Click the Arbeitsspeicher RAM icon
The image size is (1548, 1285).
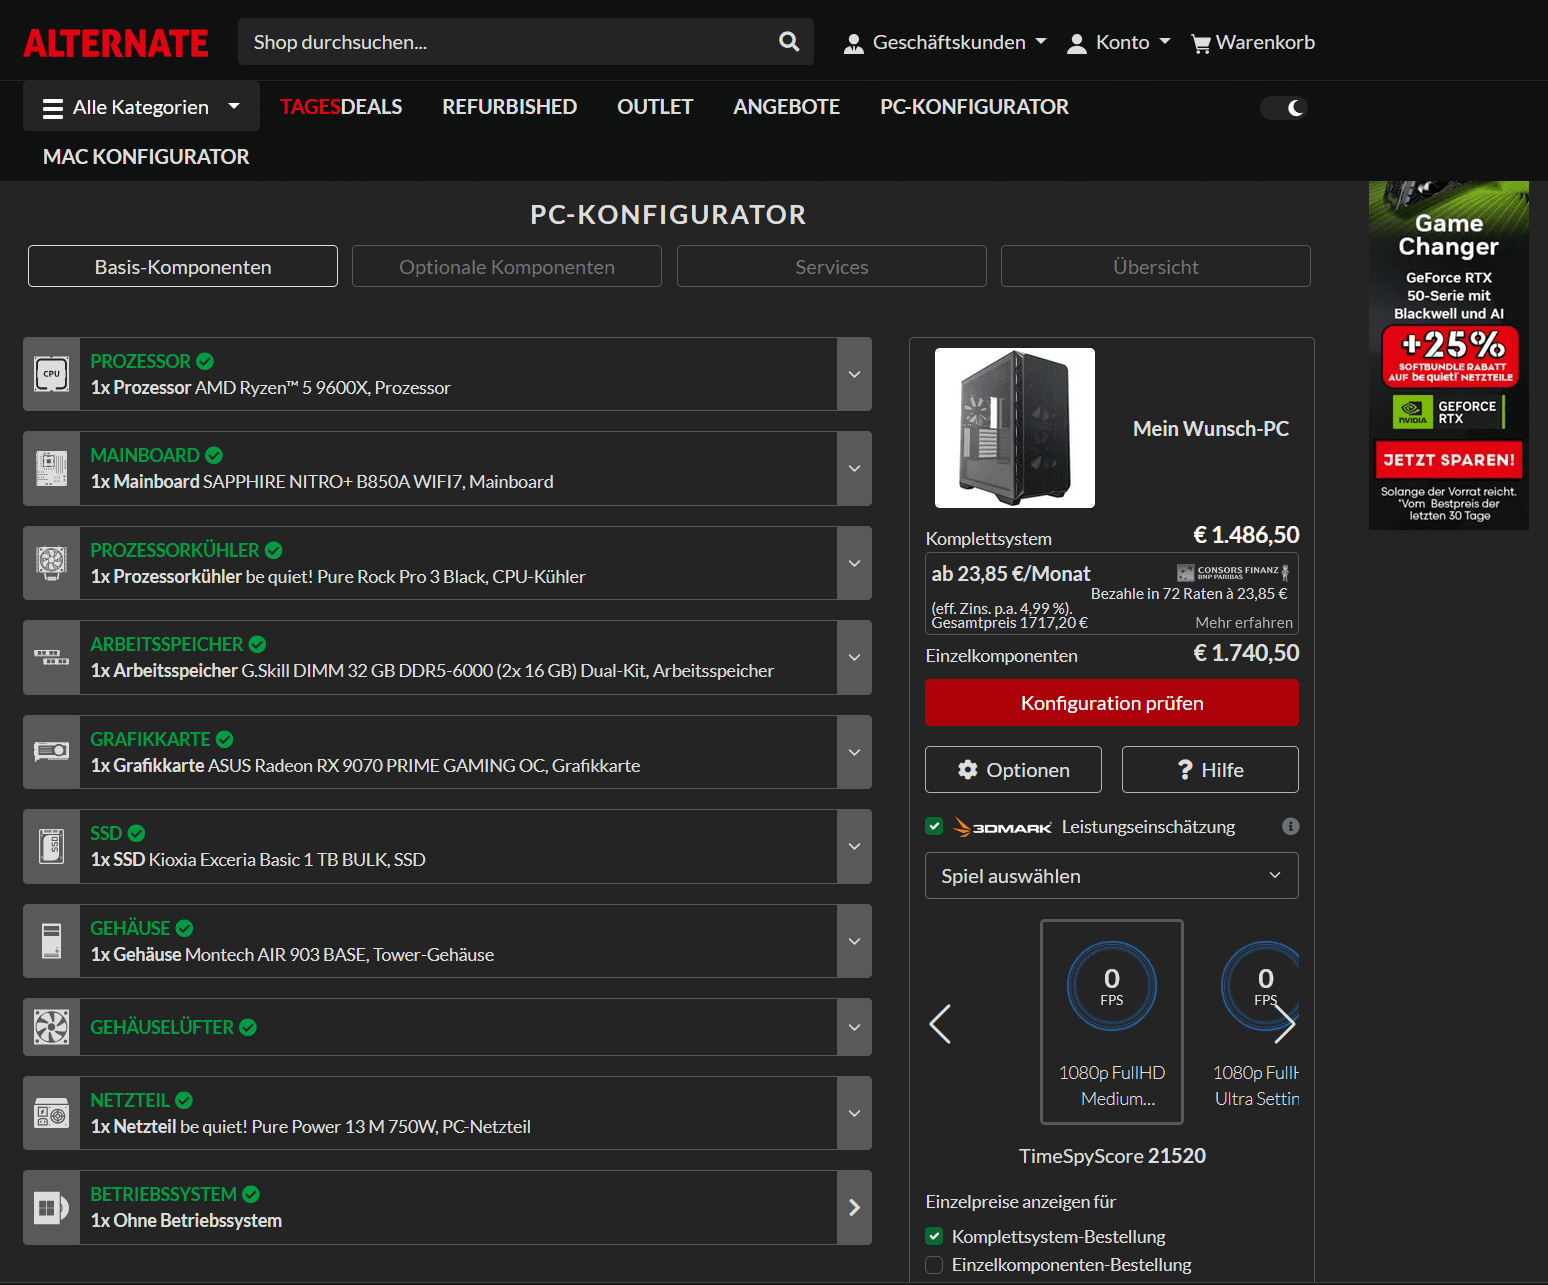coord(52,657)
